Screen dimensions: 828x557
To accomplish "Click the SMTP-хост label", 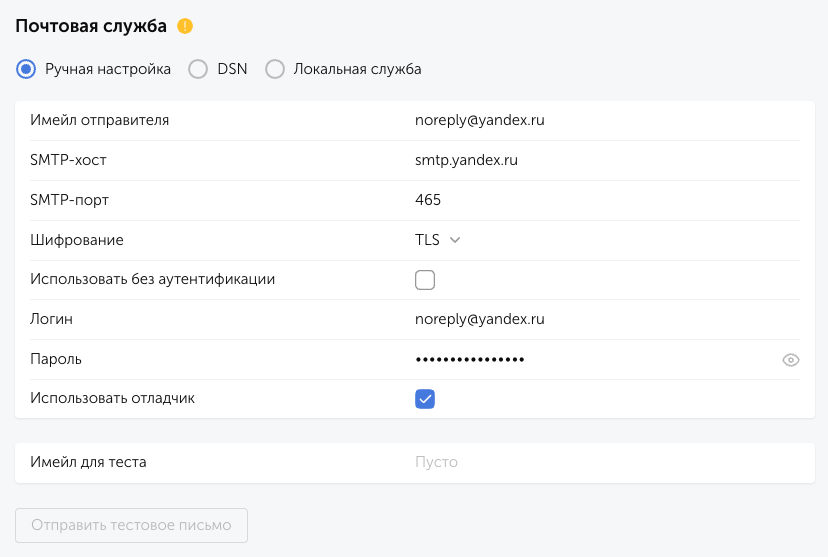I will (x=68, y=161).
